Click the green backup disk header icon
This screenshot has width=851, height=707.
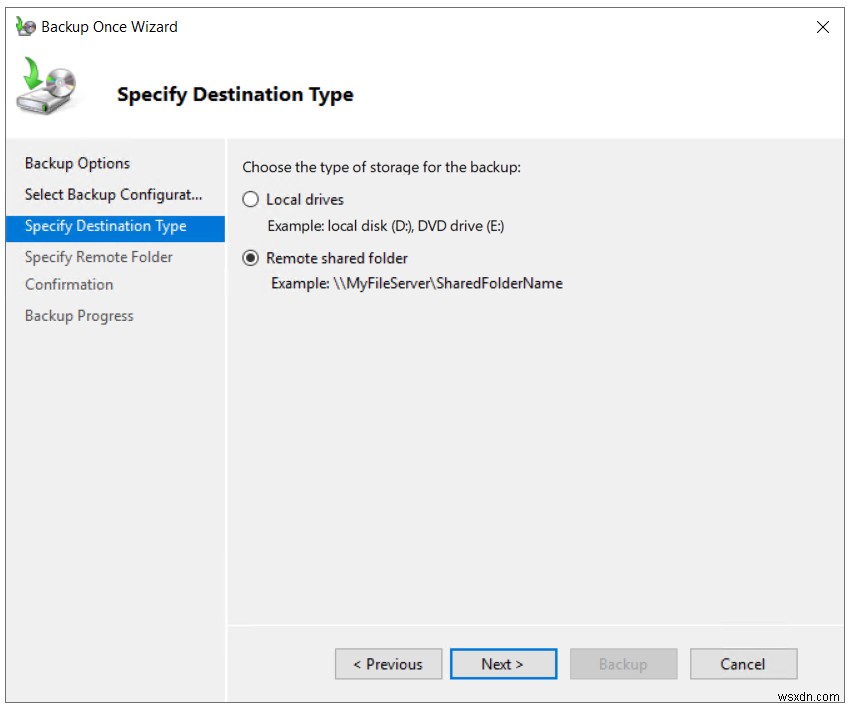click(45, 85)
